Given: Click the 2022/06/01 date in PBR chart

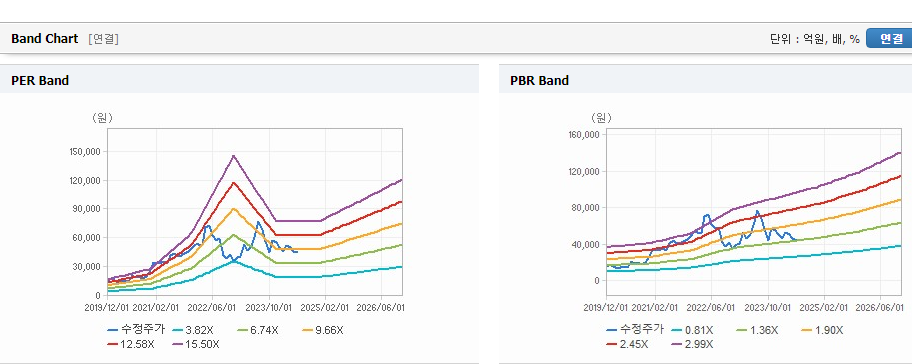Looking at the screenshot, I should pyautogui.click(x=712, y=307).
